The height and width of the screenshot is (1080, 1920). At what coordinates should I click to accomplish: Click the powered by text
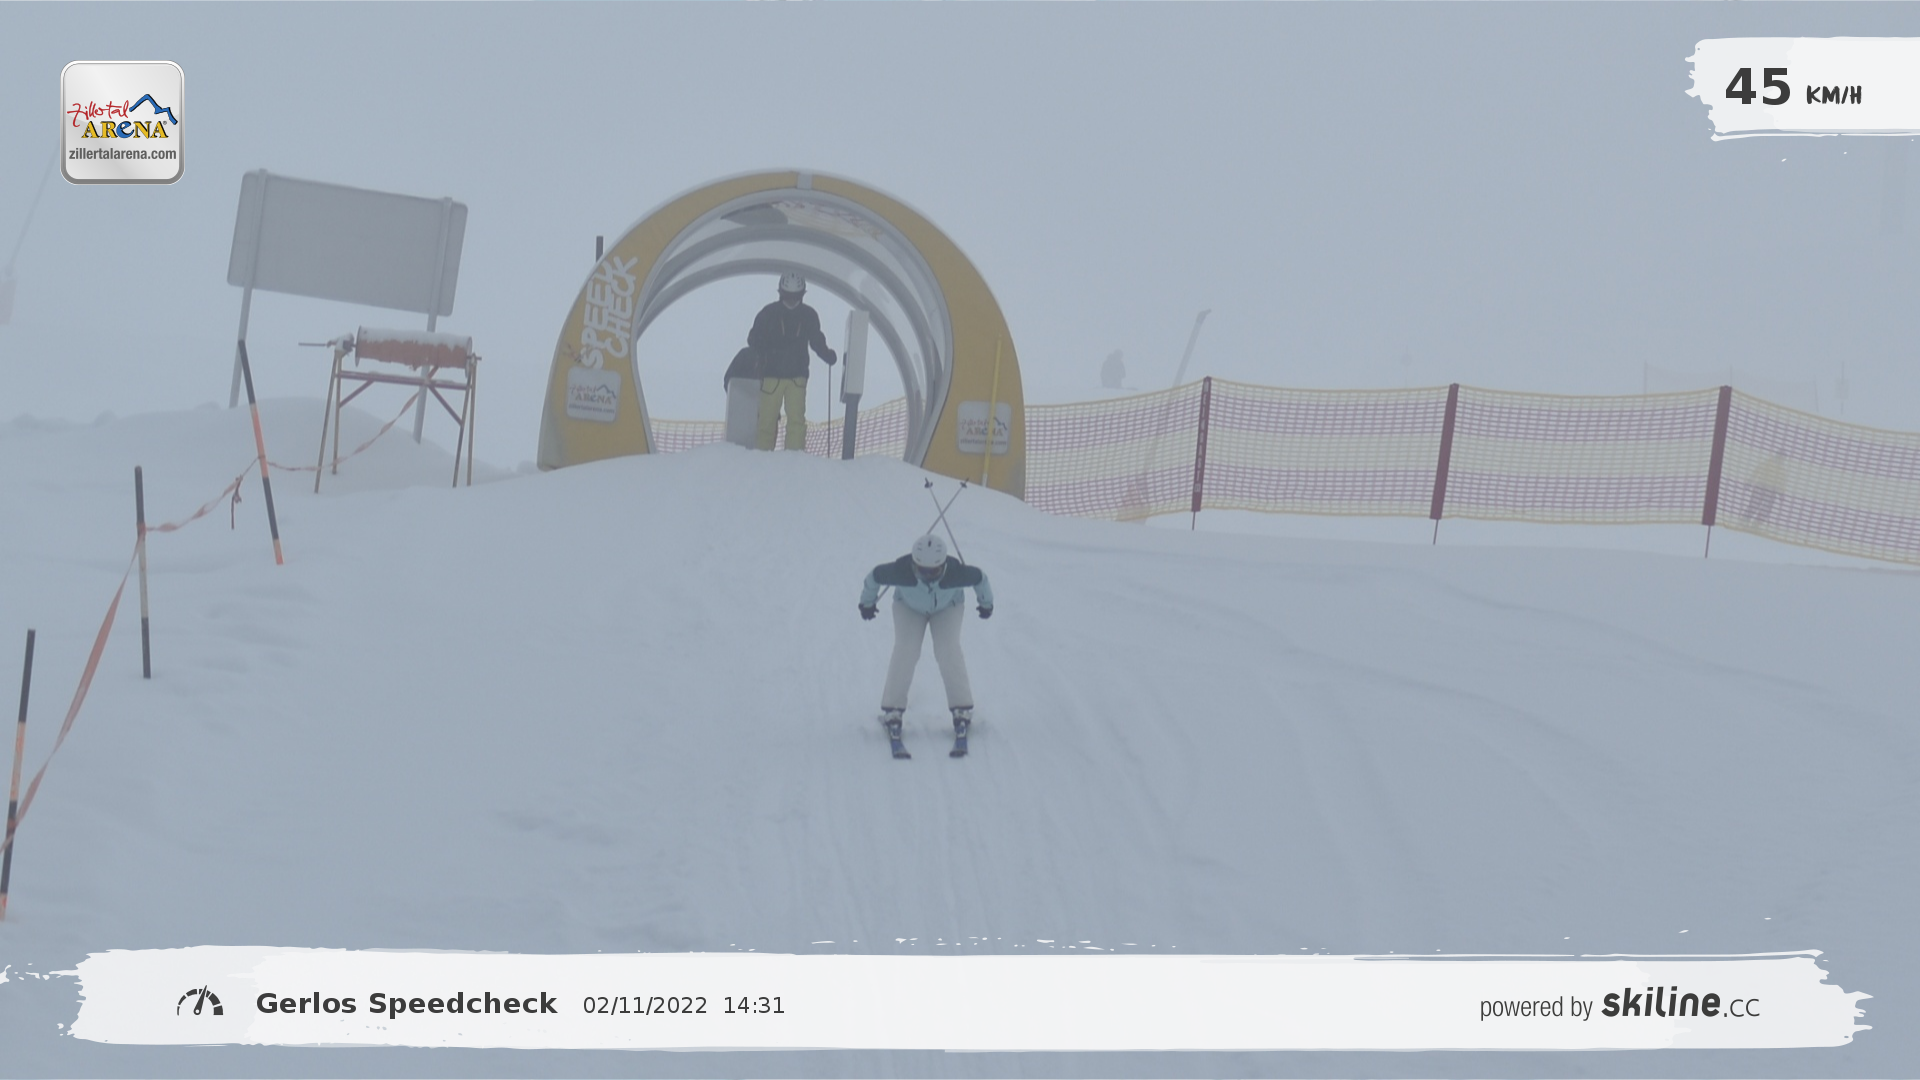coord(1535,1007)
